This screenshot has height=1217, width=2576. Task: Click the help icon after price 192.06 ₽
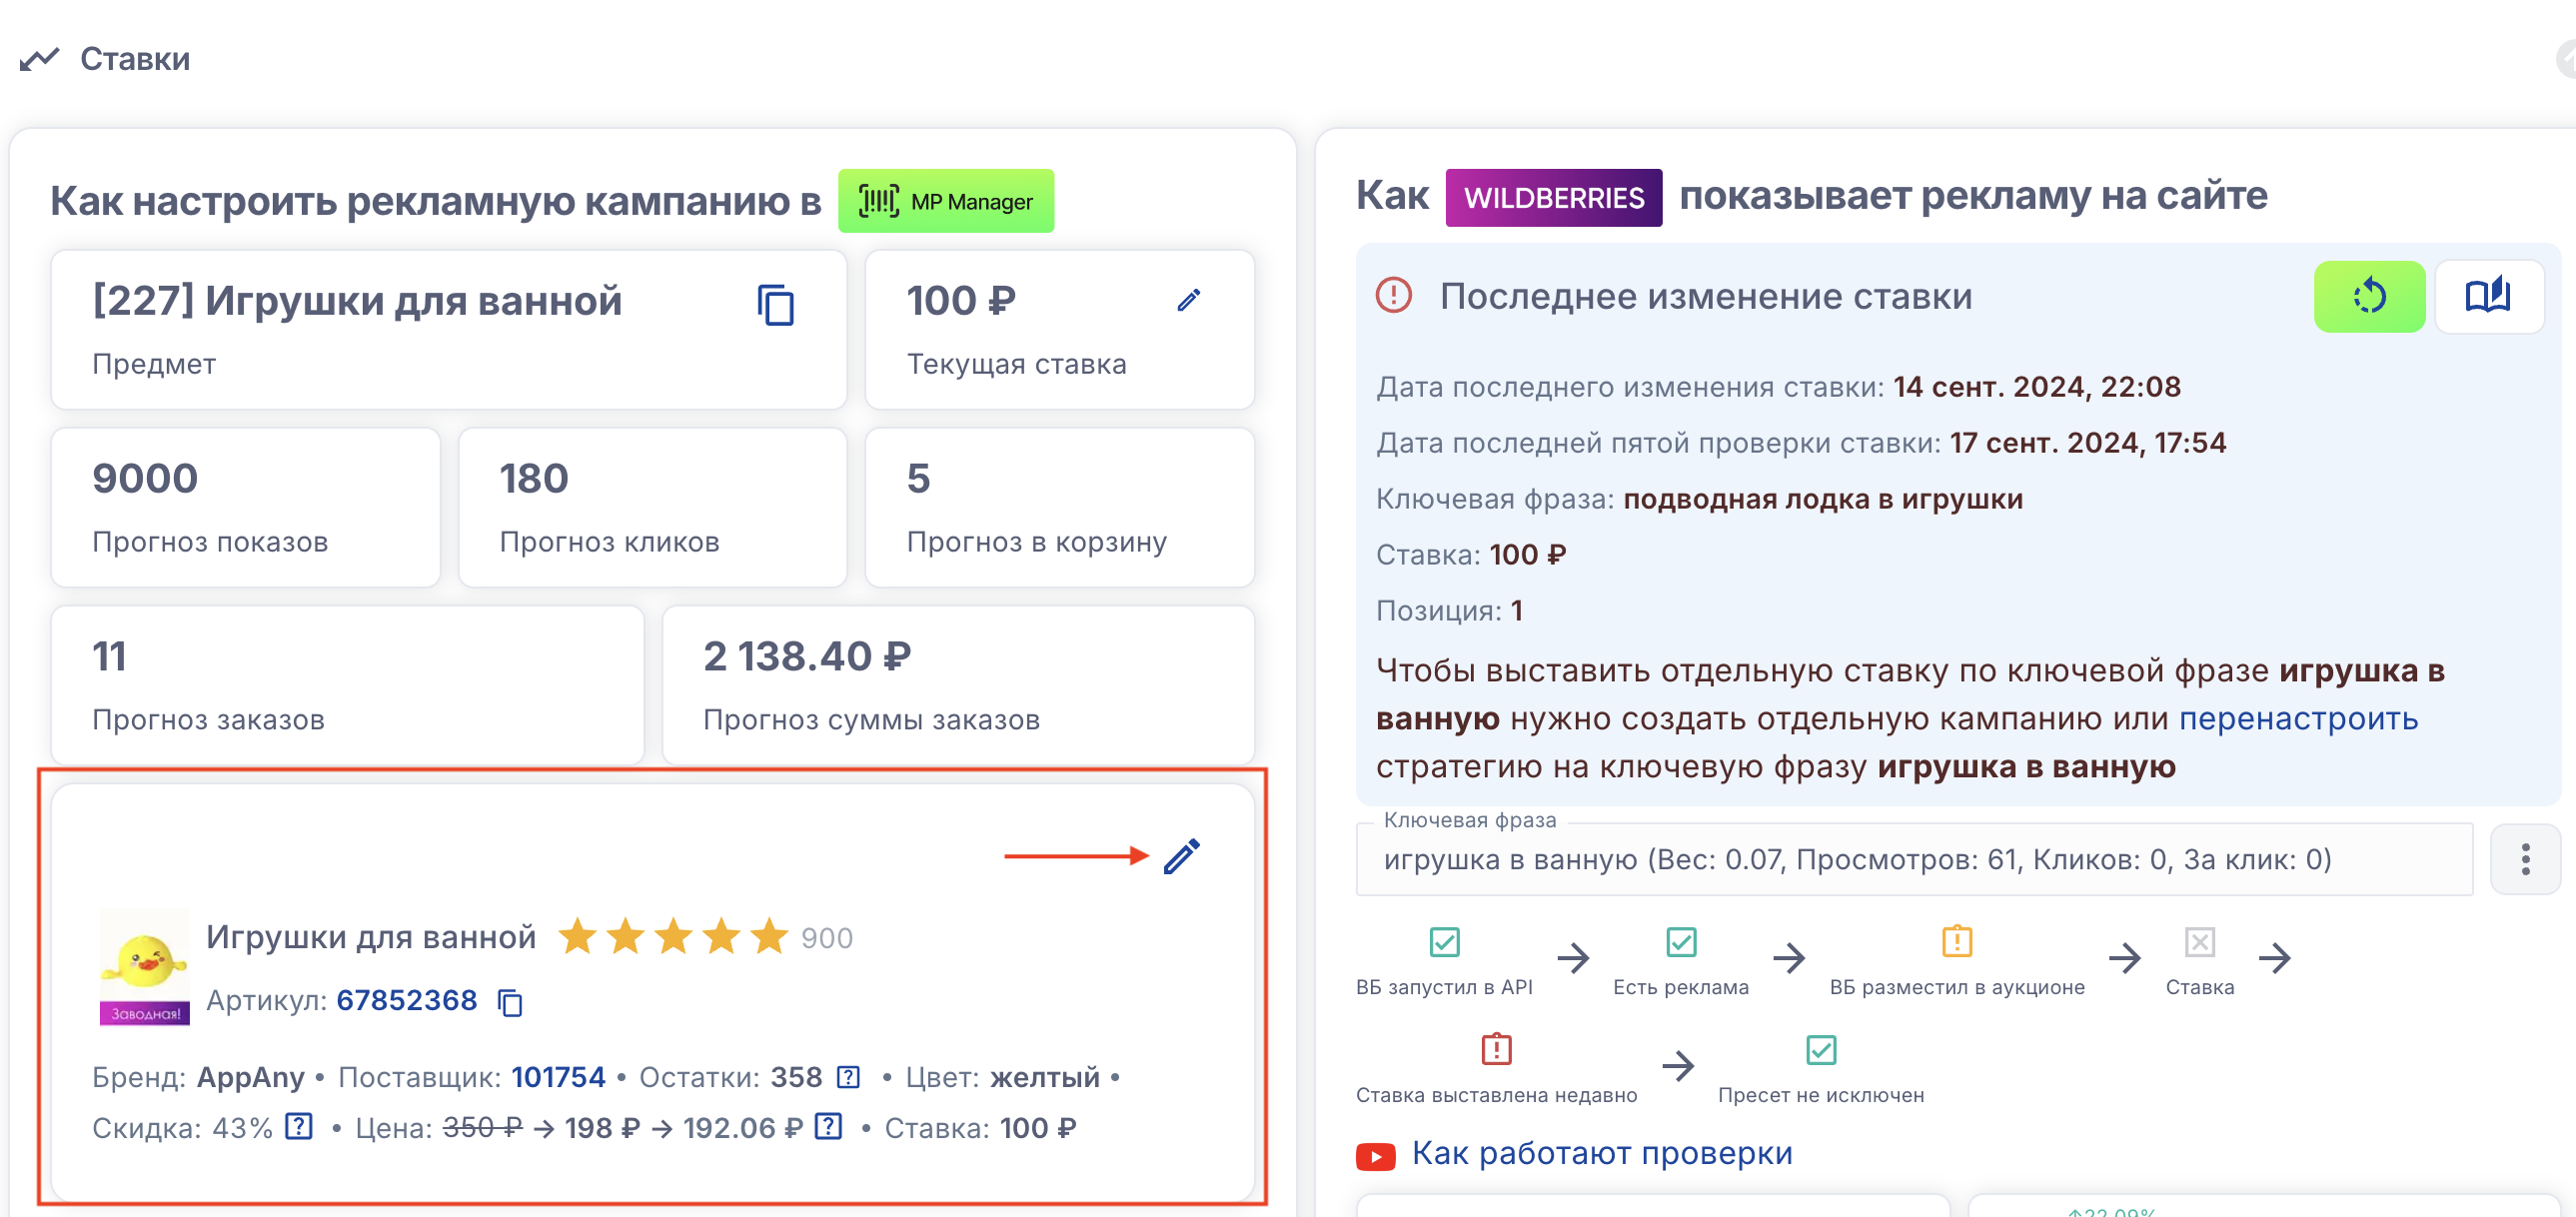tap(828, 1127)
